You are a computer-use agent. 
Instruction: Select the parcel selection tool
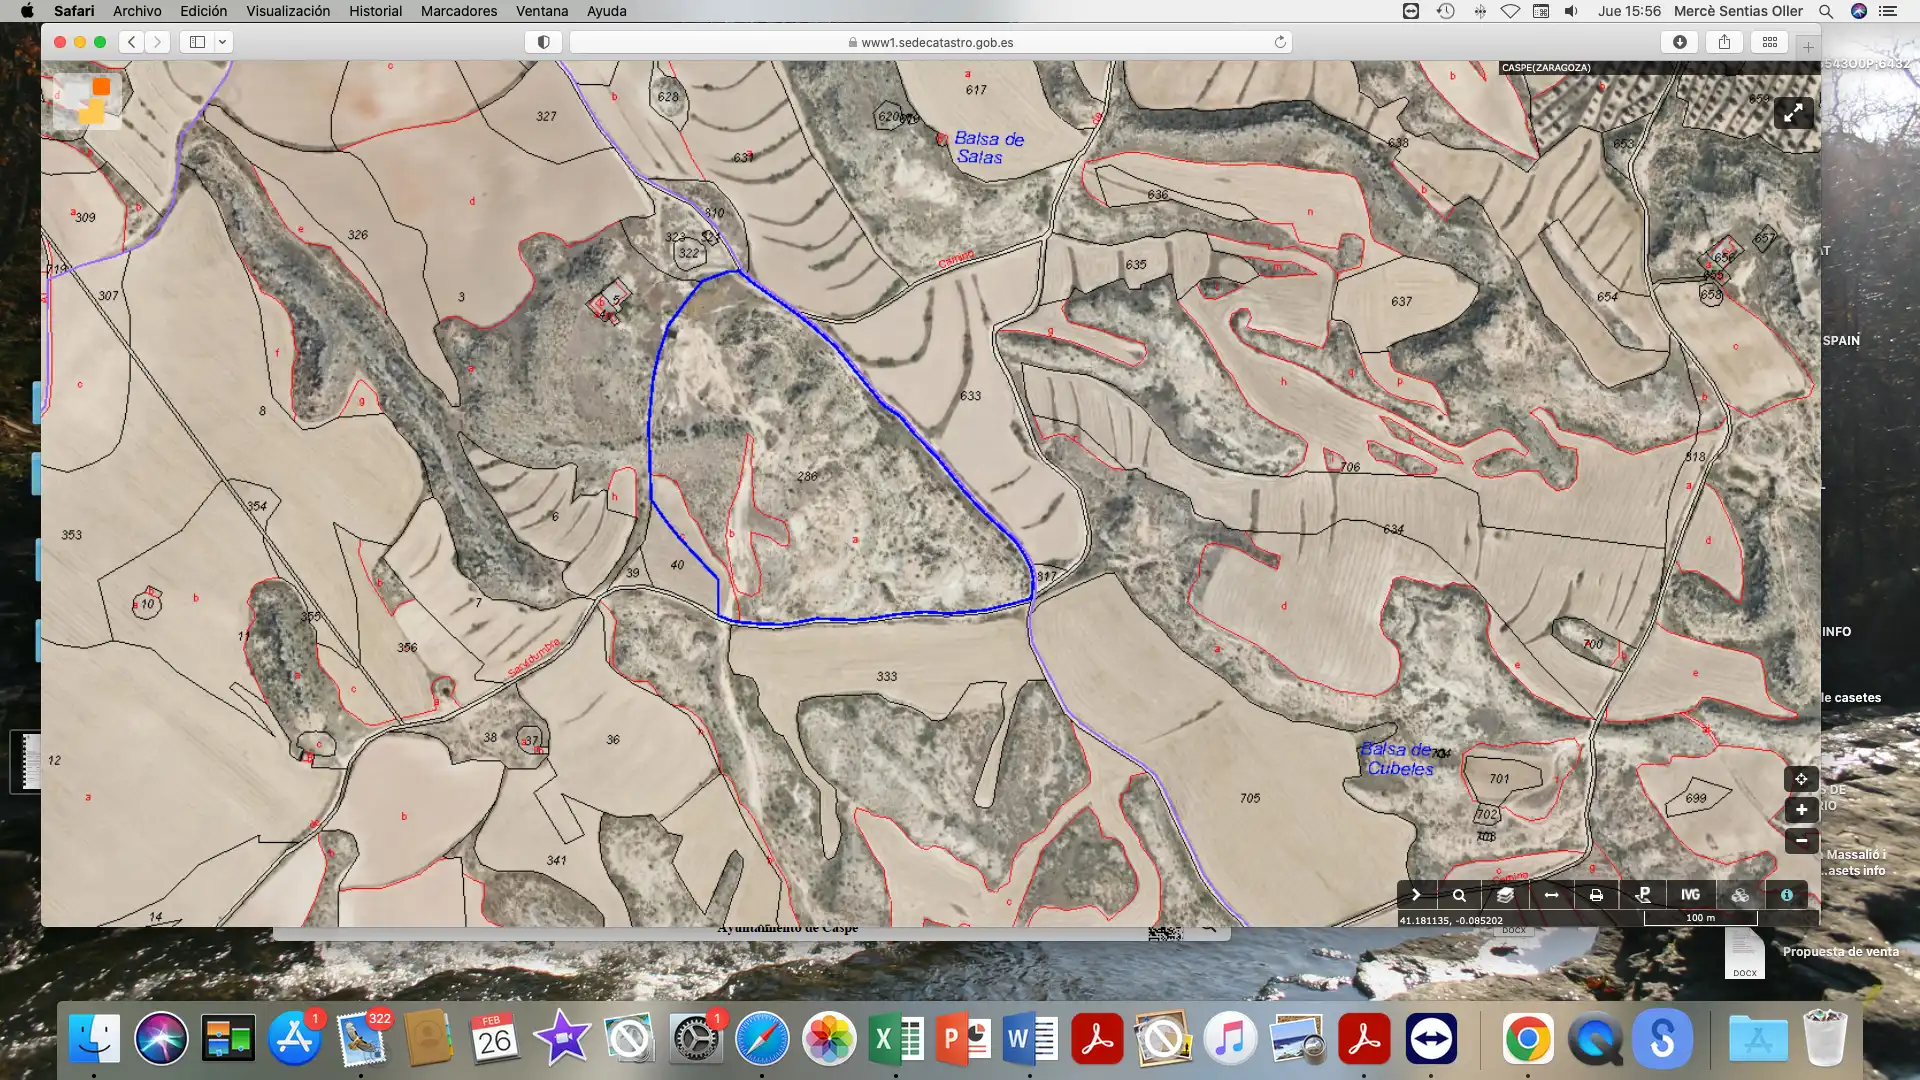pyautogui.click(x=1643, y=895)
